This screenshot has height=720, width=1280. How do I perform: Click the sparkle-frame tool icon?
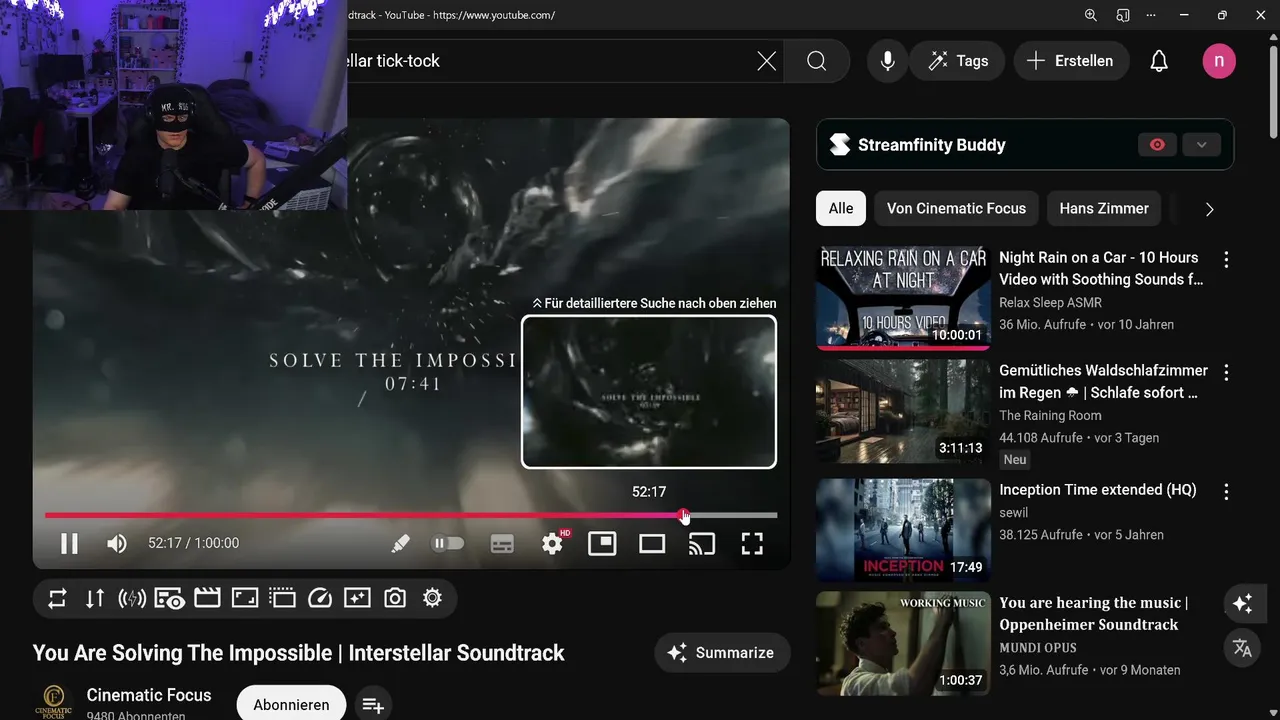[357, 598]
